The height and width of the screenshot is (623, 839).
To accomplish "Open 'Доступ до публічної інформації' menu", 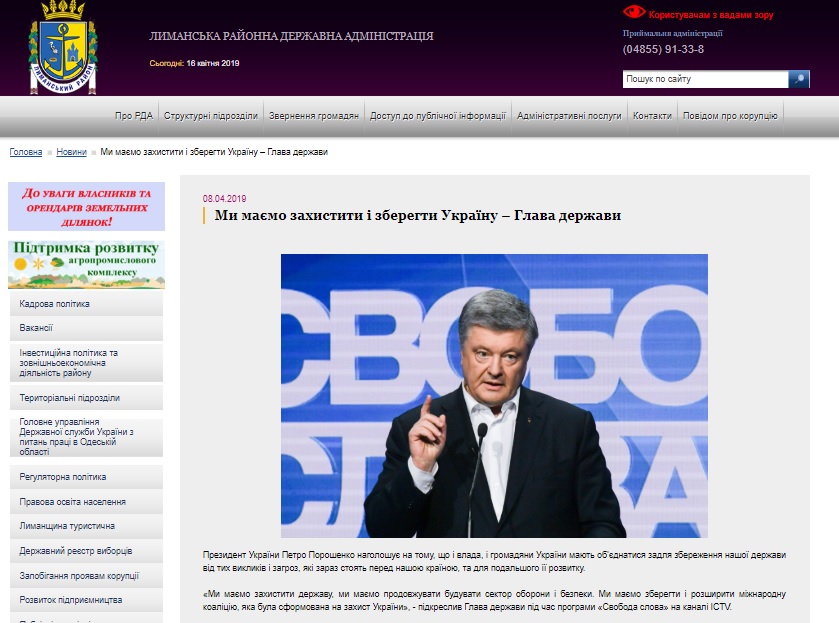I will pos(437,116).
